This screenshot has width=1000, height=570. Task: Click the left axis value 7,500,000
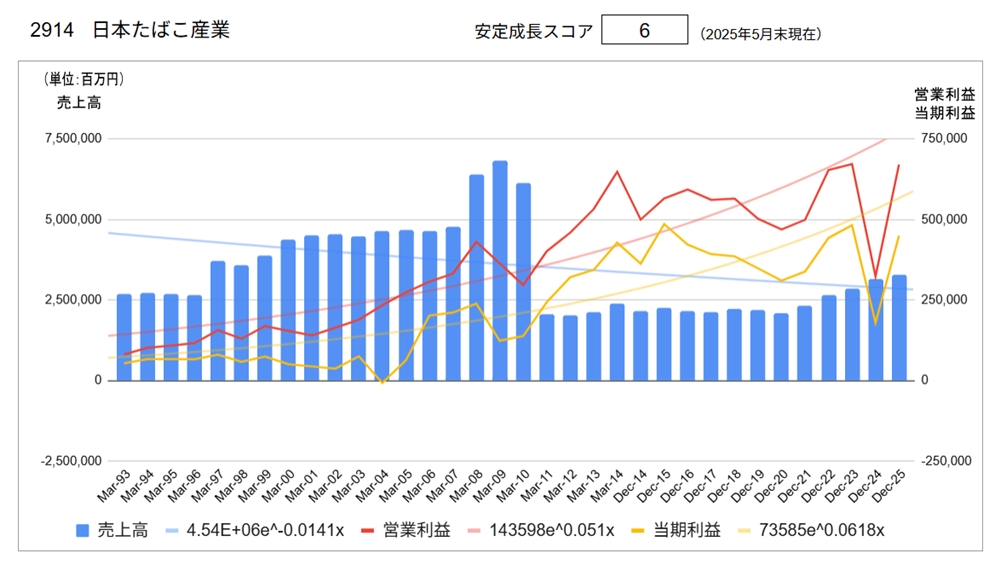coord(73,138)
